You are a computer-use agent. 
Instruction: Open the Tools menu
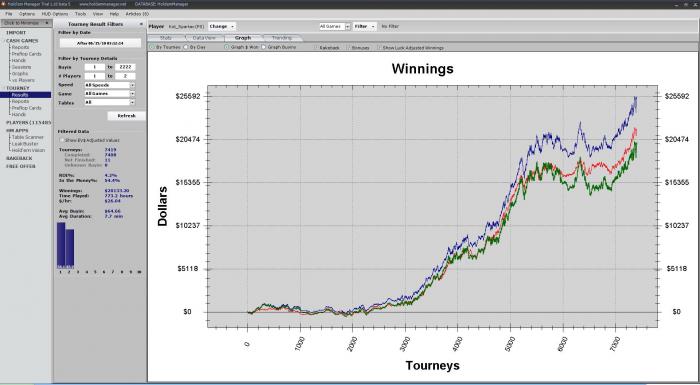coord(80,14)
